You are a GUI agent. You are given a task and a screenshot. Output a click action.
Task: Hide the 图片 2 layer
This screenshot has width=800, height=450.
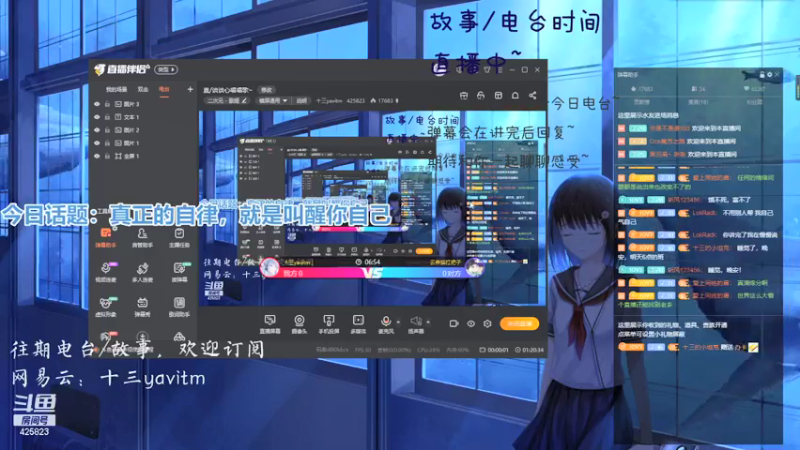tap(96, 130)
